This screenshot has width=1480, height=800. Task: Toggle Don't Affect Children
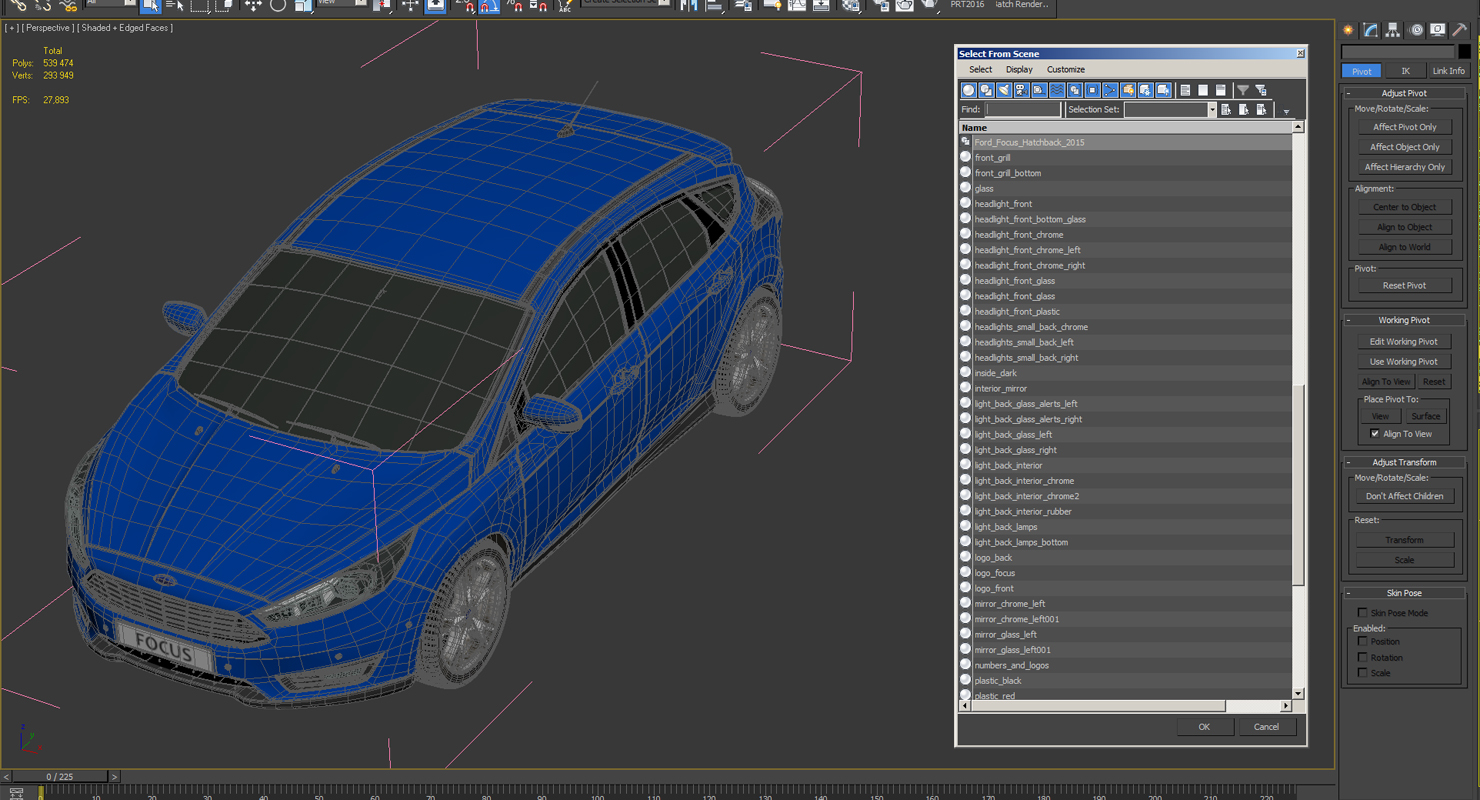(x=1404, y=496)
